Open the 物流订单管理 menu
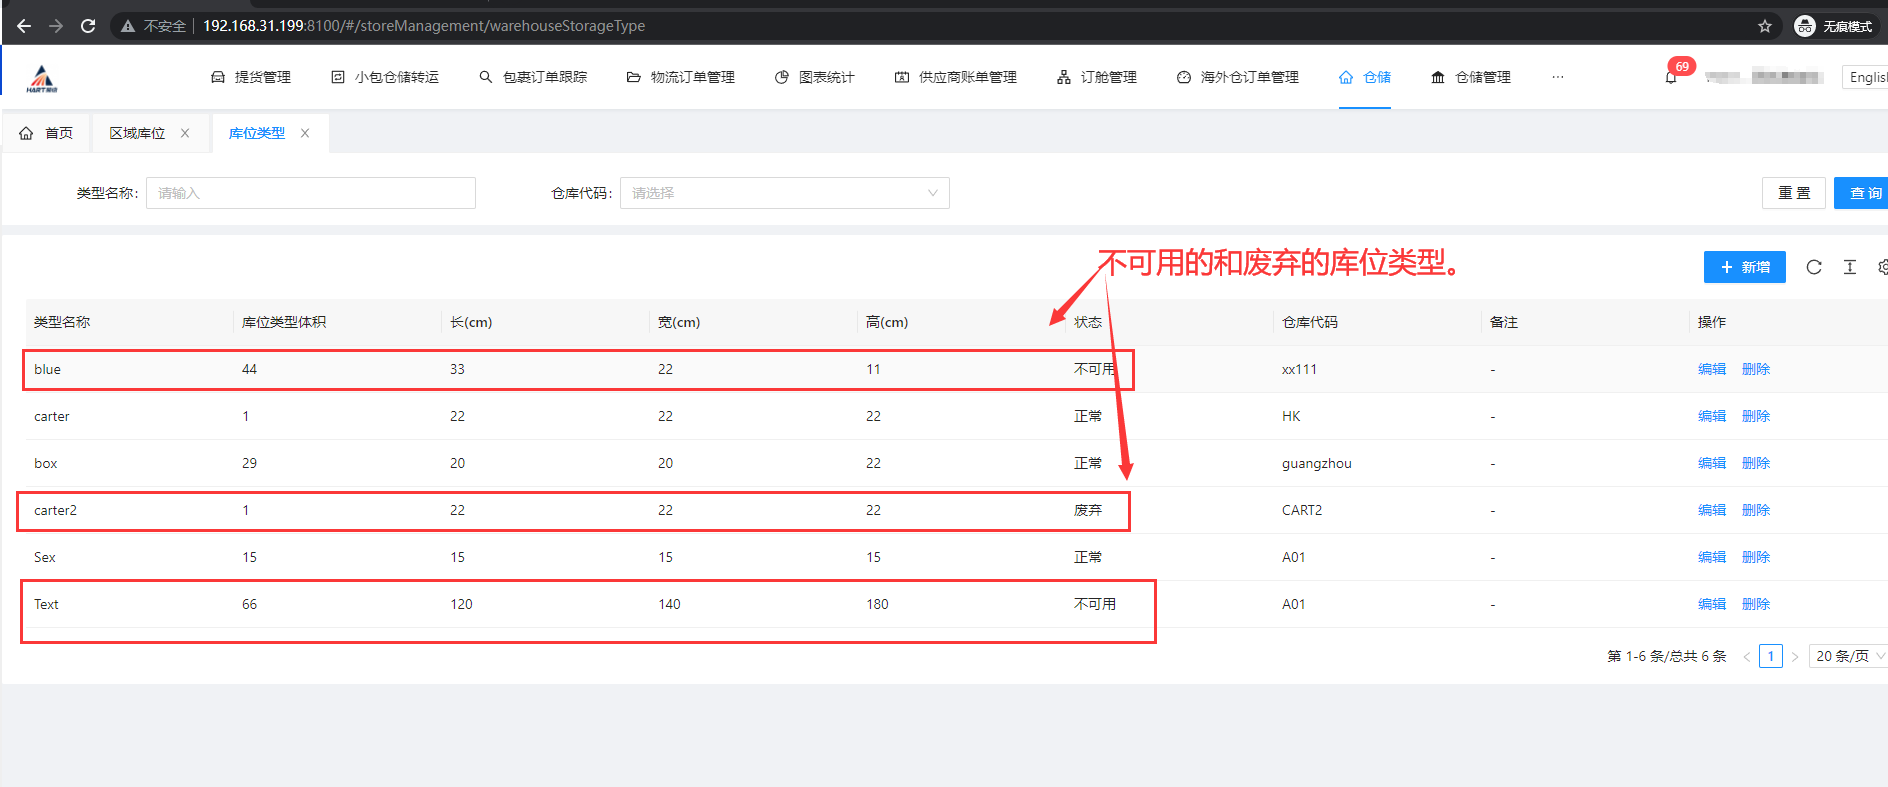1888x787 pixels. tap(681, 77)
